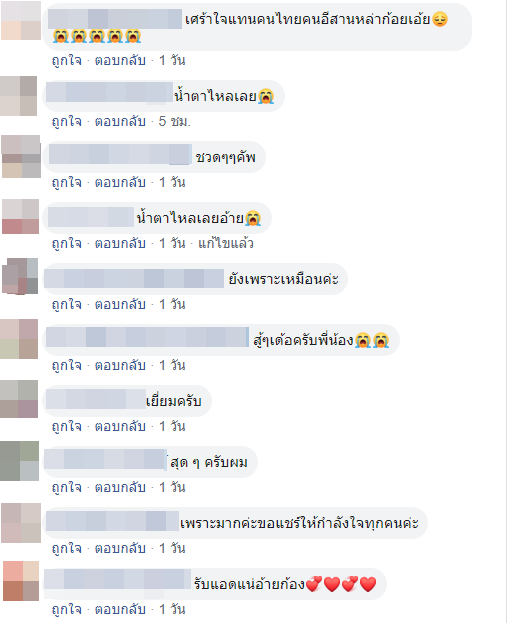Click the blurred name before เยี่ยมครับ
The width and height of the screenshot is (515, 628).
[96, 399]
